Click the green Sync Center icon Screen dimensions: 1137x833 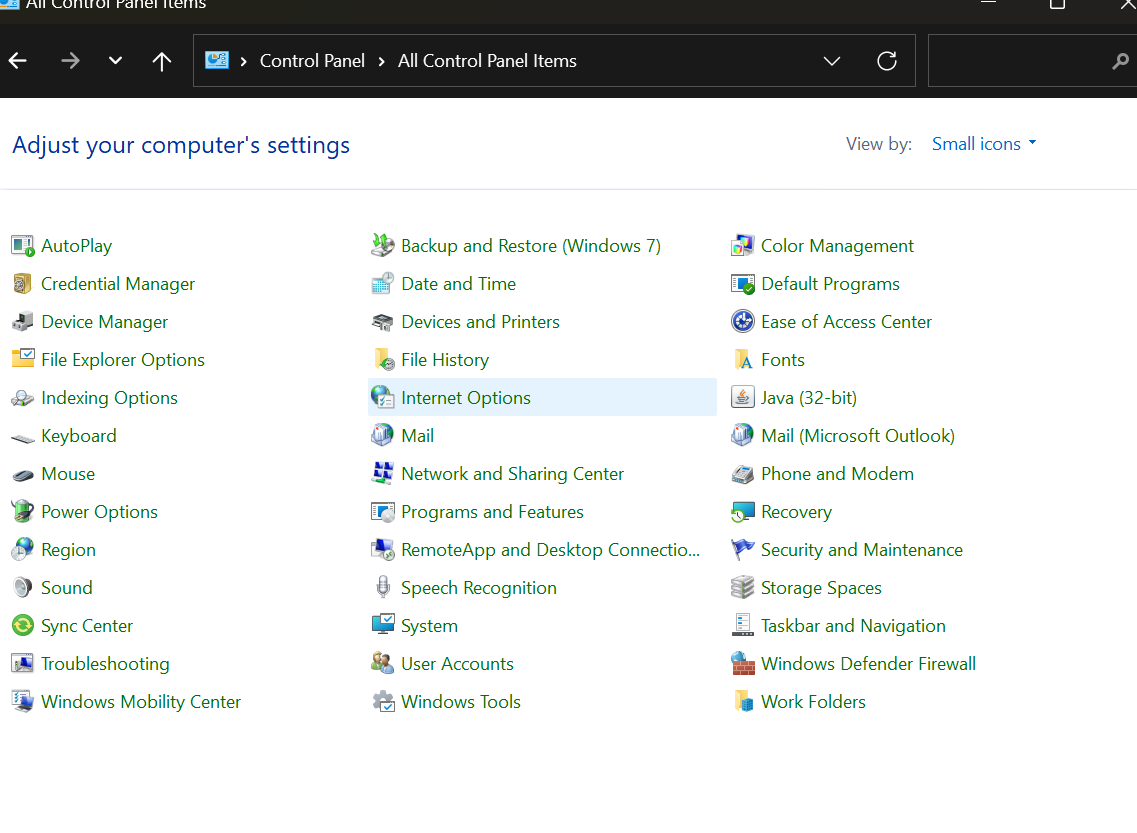tap(22, 626)
